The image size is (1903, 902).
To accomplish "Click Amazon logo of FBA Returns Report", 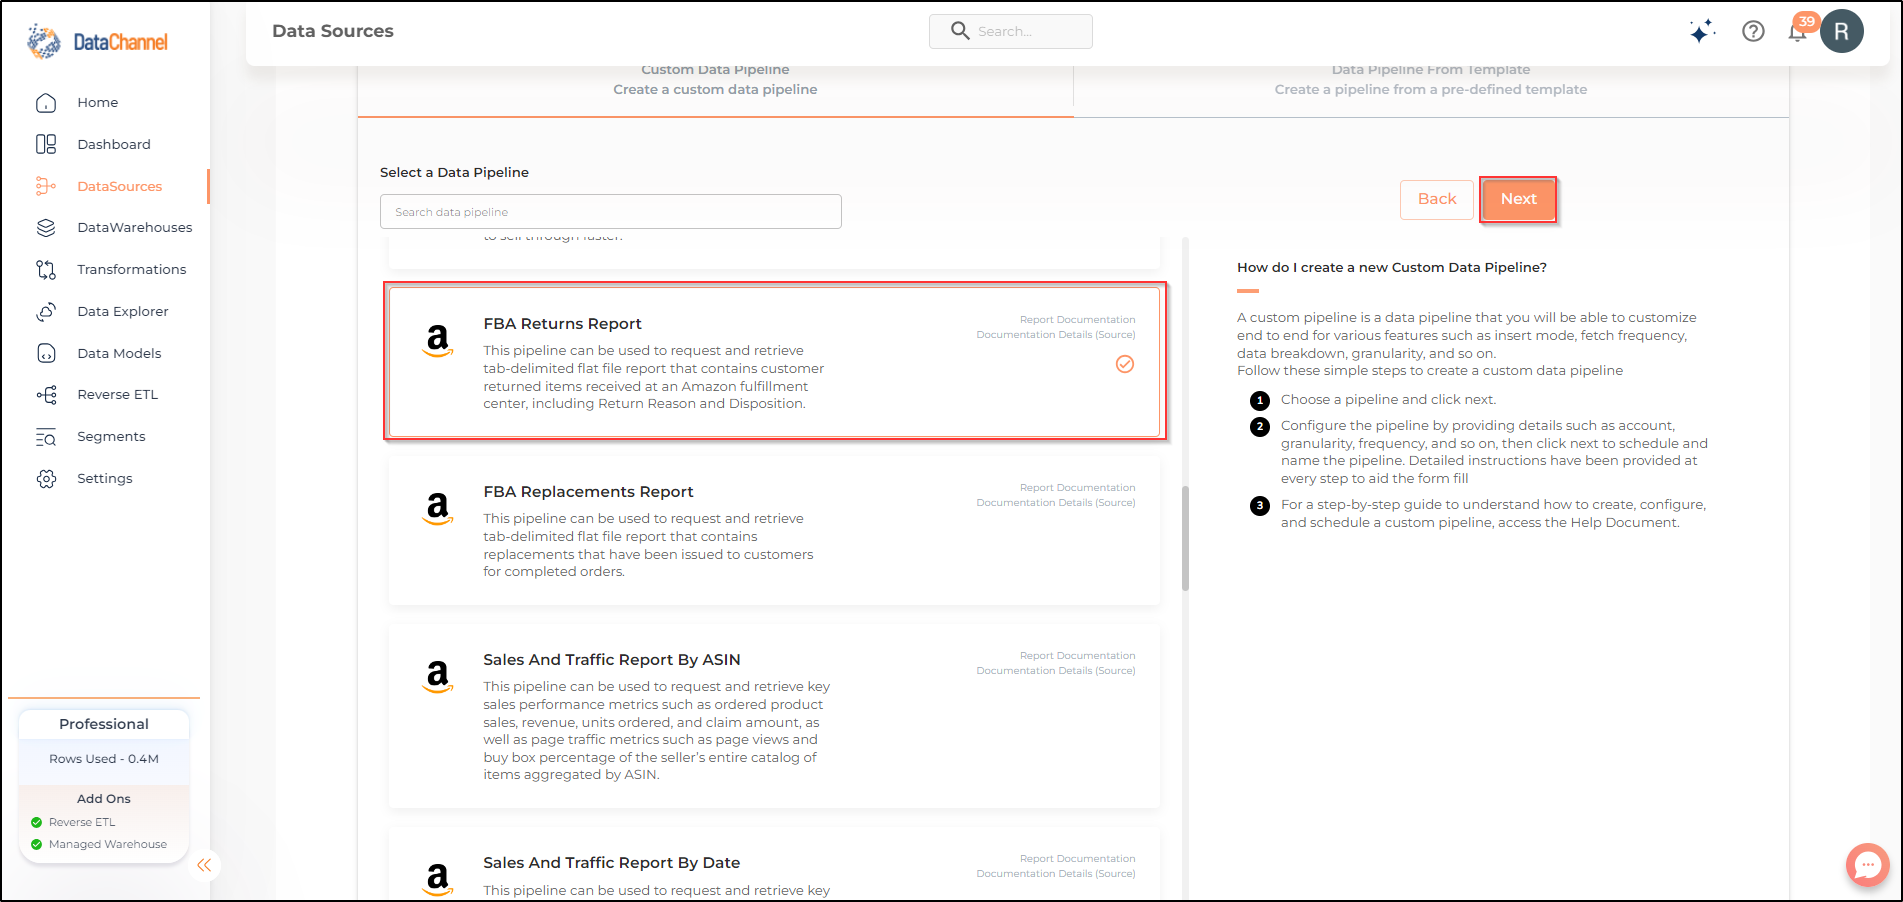I will [438, 341].
